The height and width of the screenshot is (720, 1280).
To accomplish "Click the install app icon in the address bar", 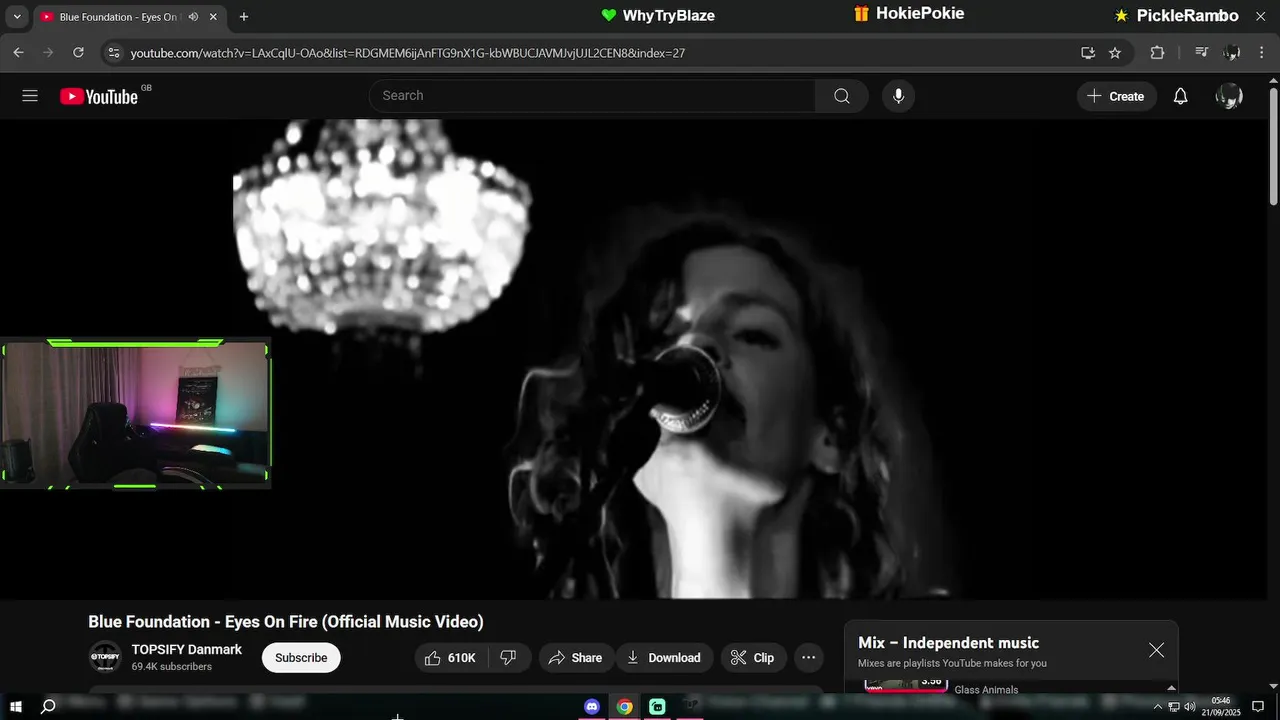I will [1088, 53].
